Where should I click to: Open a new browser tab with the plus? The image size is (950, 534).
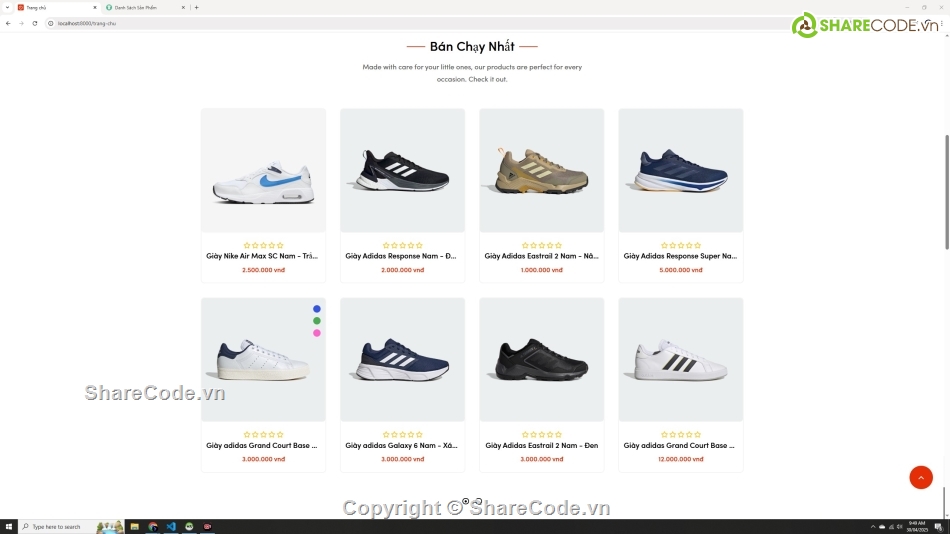pos(196,7)
